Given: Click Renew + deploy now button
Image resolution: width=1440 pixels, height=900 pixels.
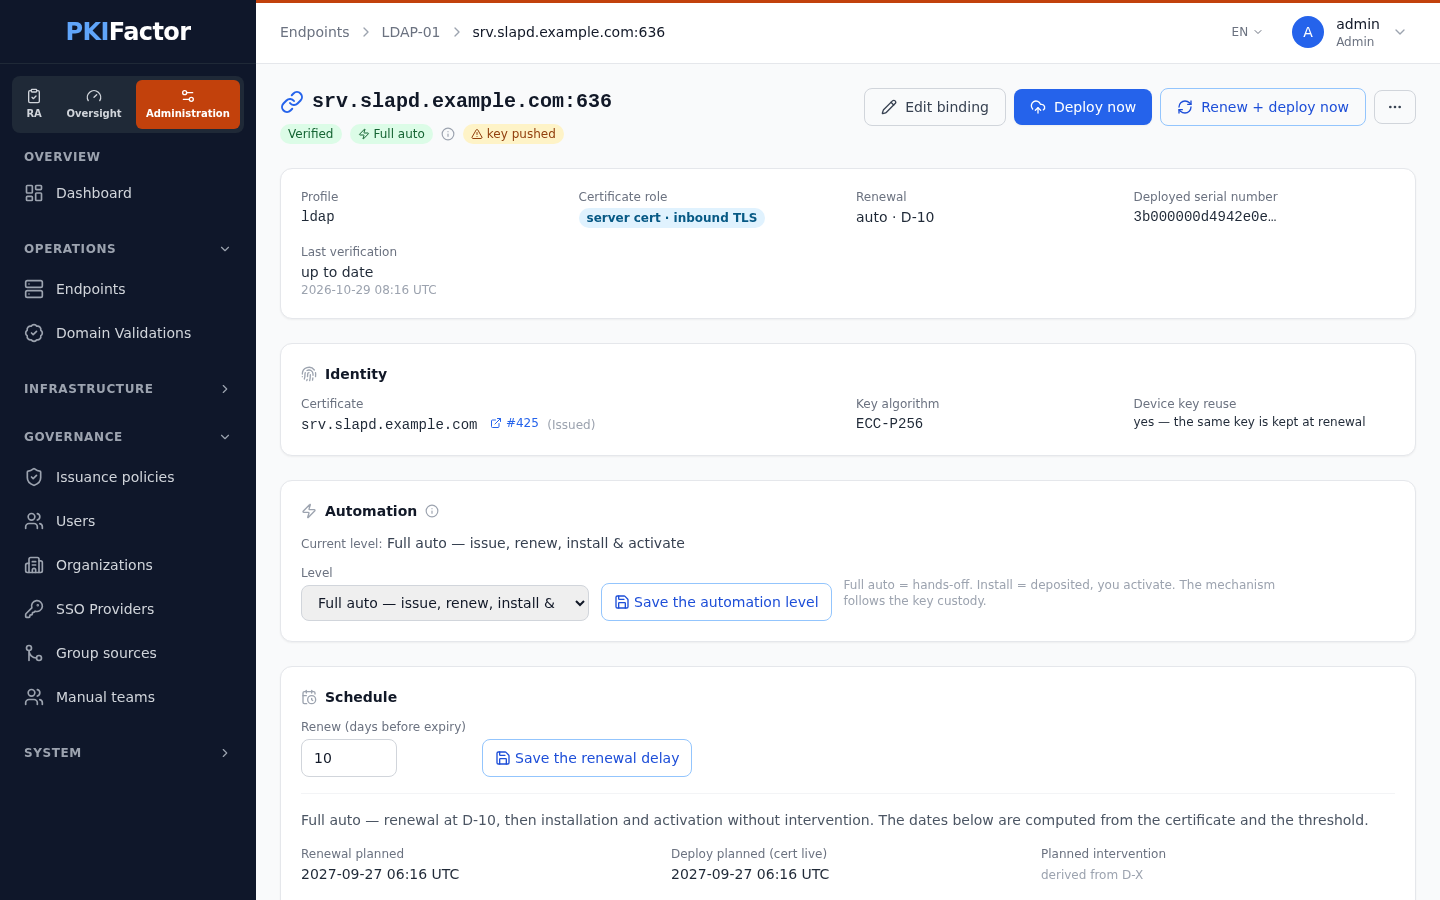Looking at the screenshot, I should pos(1263,107).
